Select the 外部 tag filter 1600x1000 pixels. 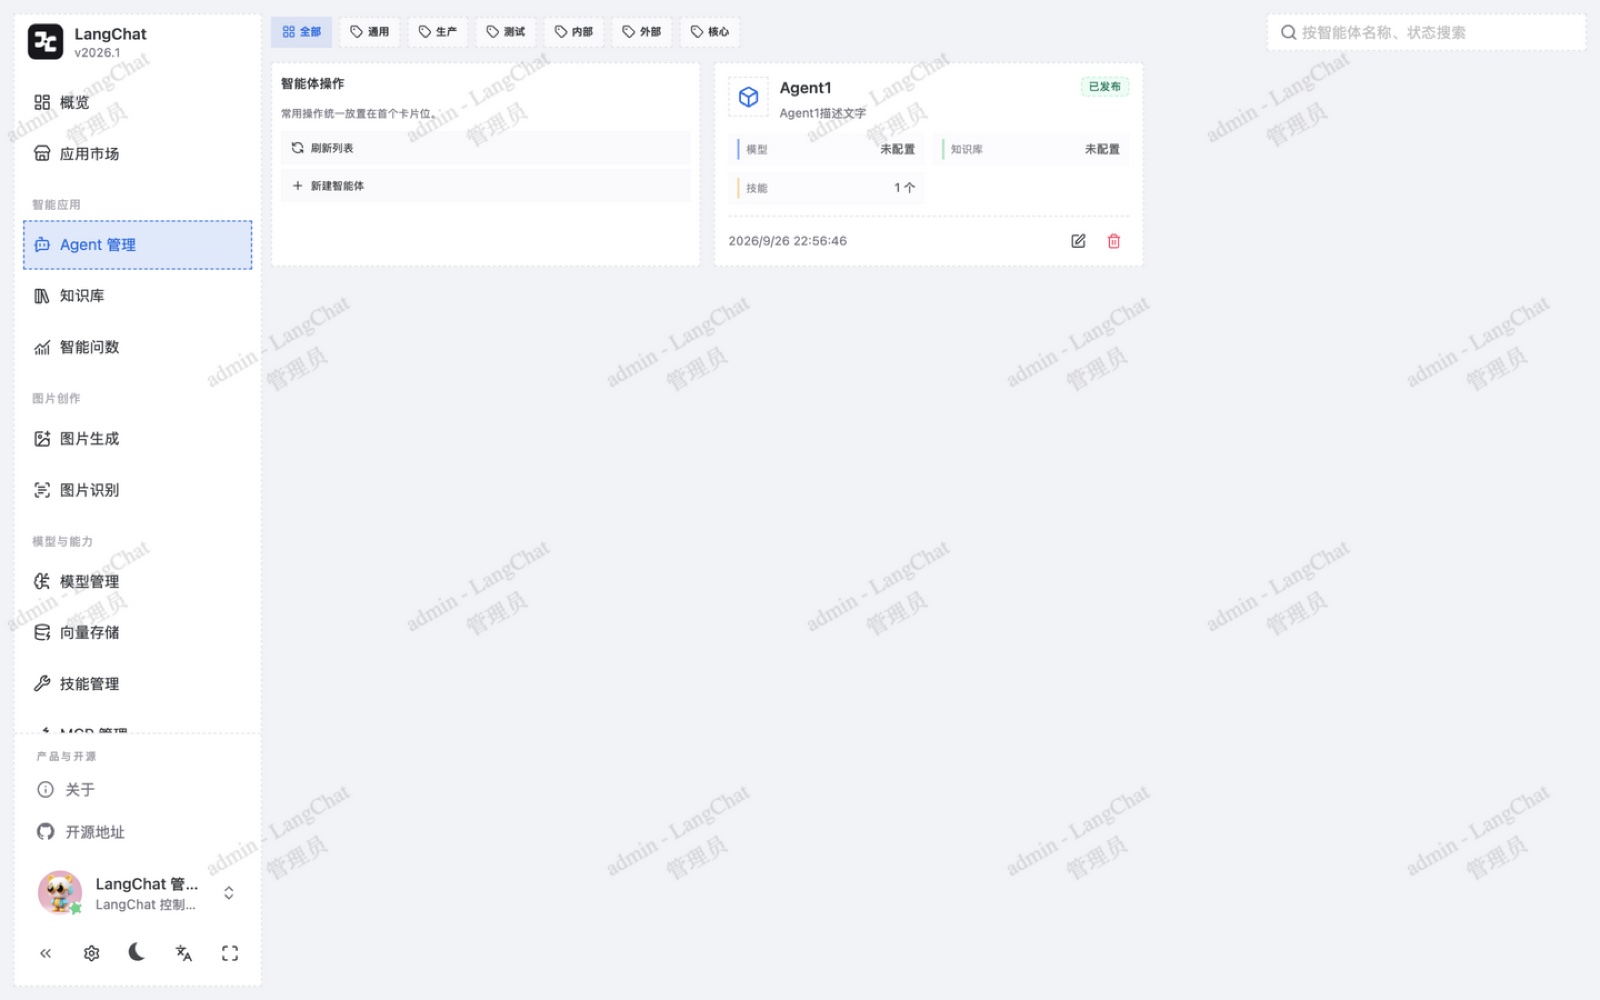pyautogui.click(x=642, y=32)
